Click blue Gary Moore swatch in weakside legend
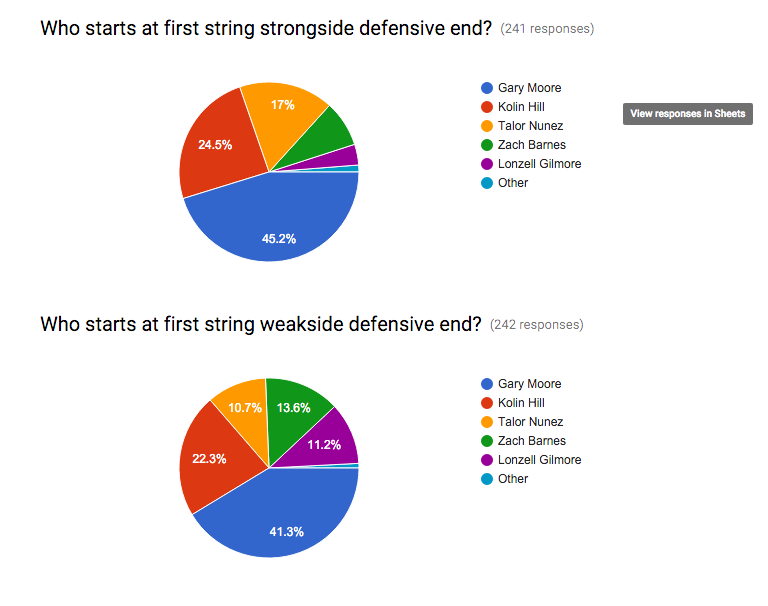768x606 pixels. pos(487,384)
